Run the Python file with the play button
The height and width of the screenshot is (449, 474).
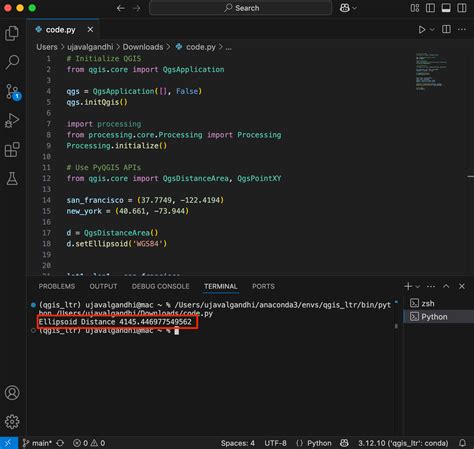422,30
